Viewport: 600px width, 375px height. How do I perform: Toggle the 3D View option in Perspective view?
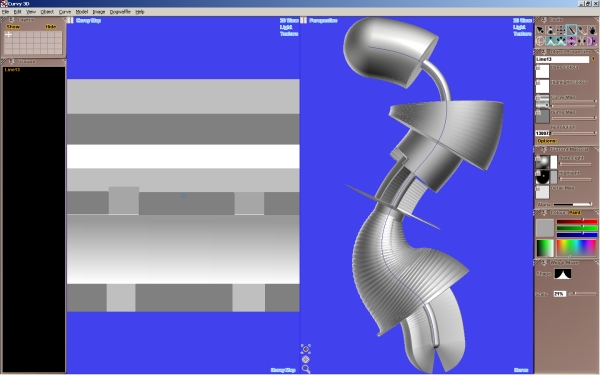522,20
